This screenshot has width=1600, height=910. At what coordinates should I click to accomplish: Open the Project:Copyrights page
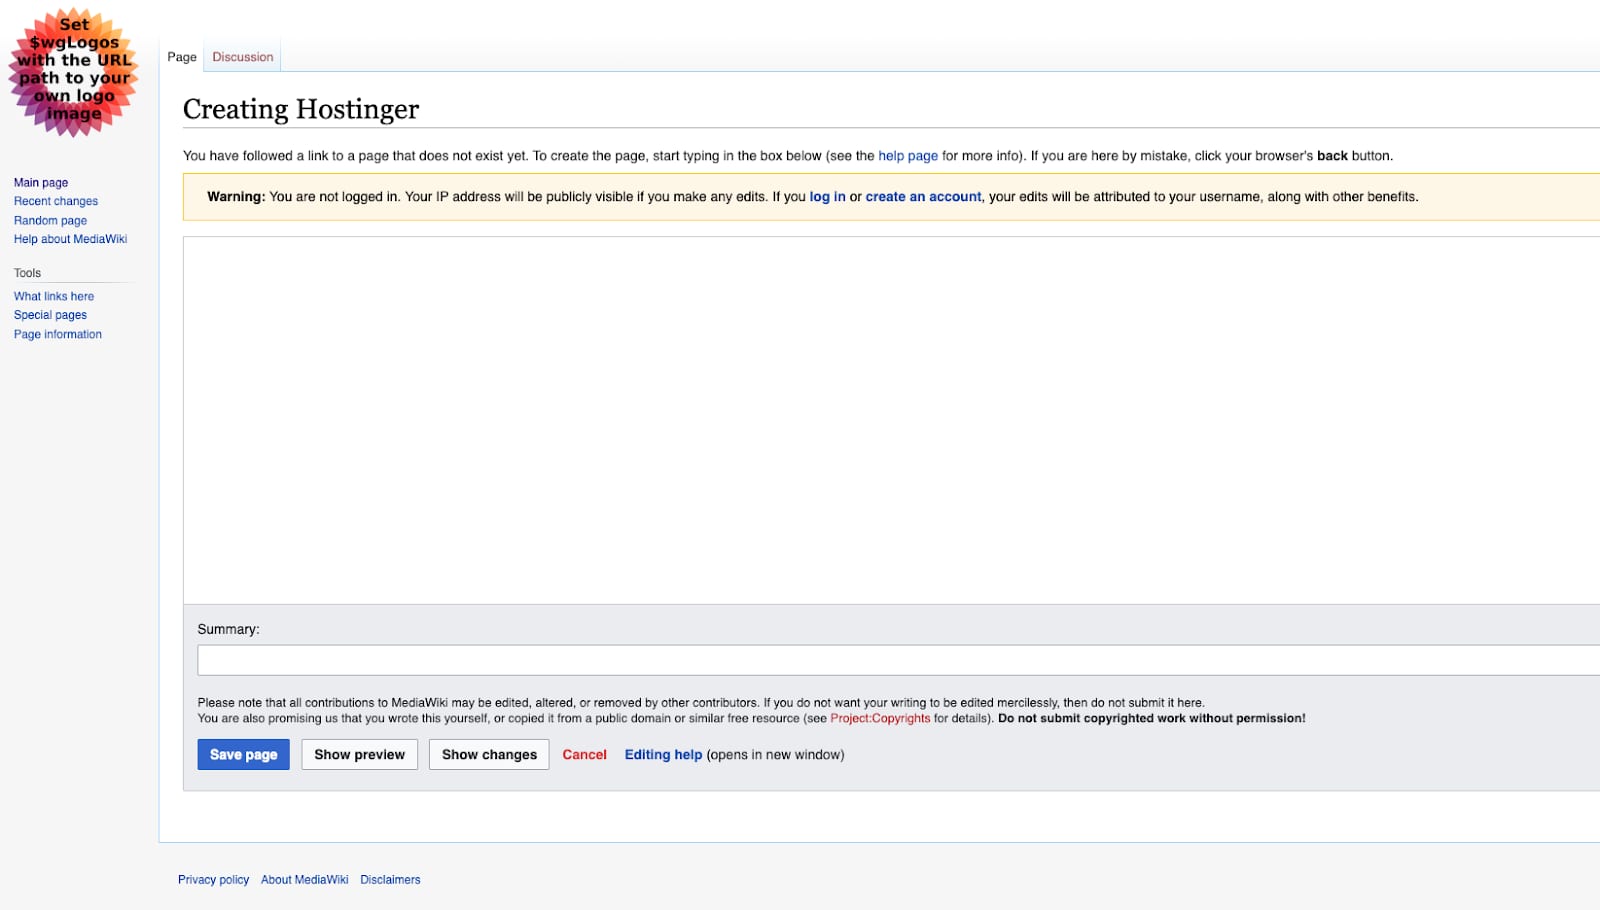tap(879, 718)
